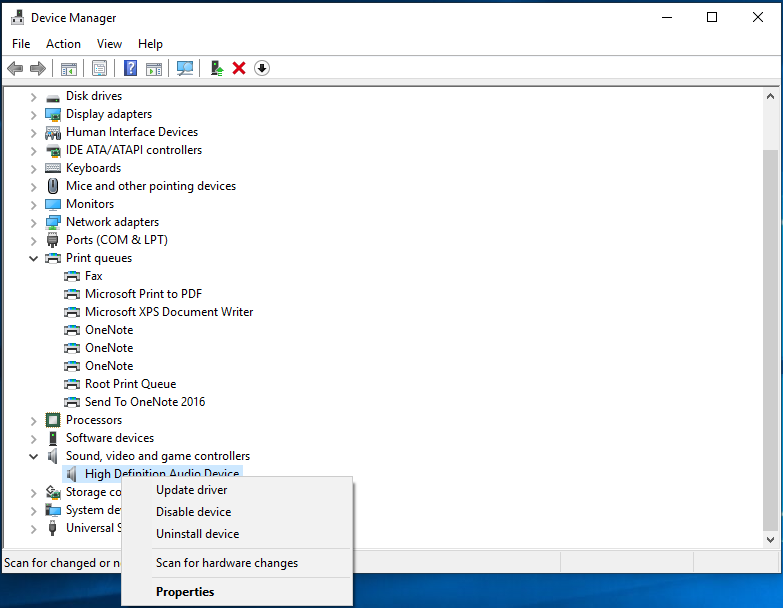Expand the Storage controllers node
783x608 pixels.
[x=33, y=493]
